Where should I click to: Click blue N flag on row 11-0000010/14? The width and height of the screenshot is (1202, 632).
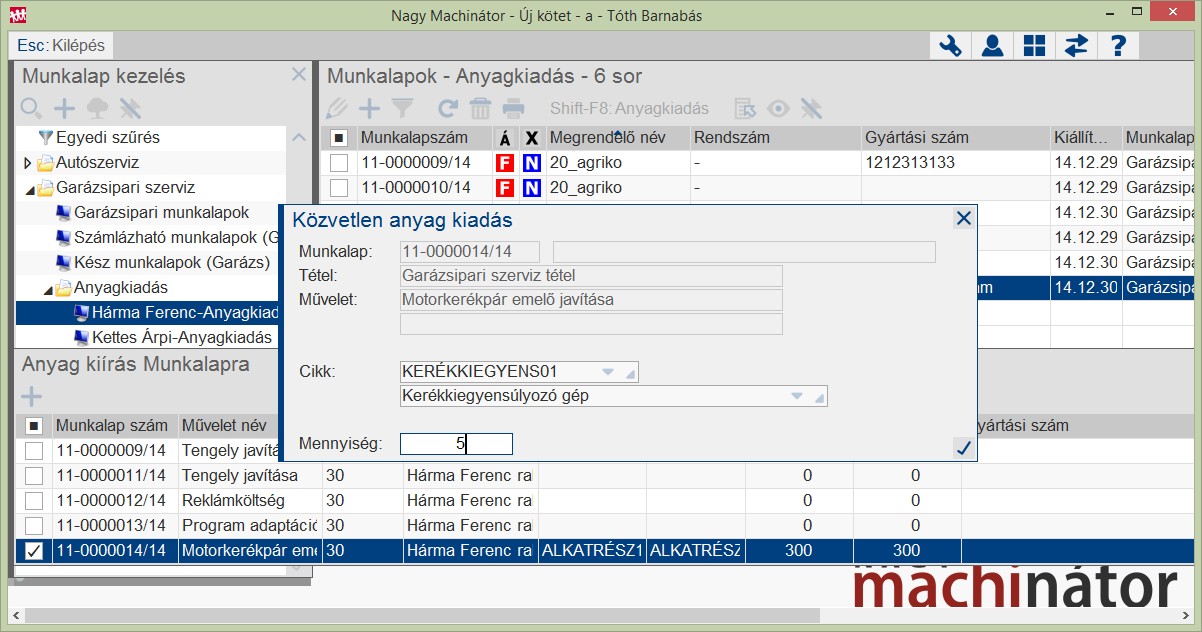click(x=531, y=188)
